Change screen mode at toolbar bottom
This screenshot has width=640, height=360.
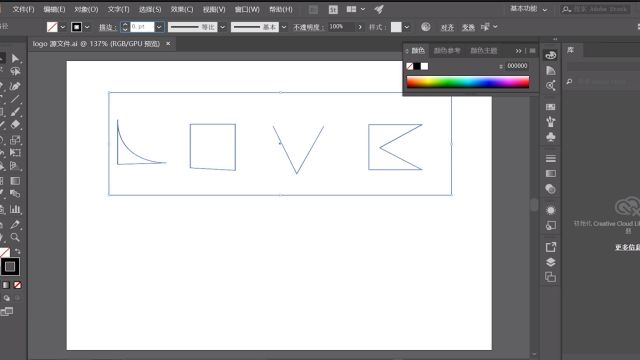7,312
